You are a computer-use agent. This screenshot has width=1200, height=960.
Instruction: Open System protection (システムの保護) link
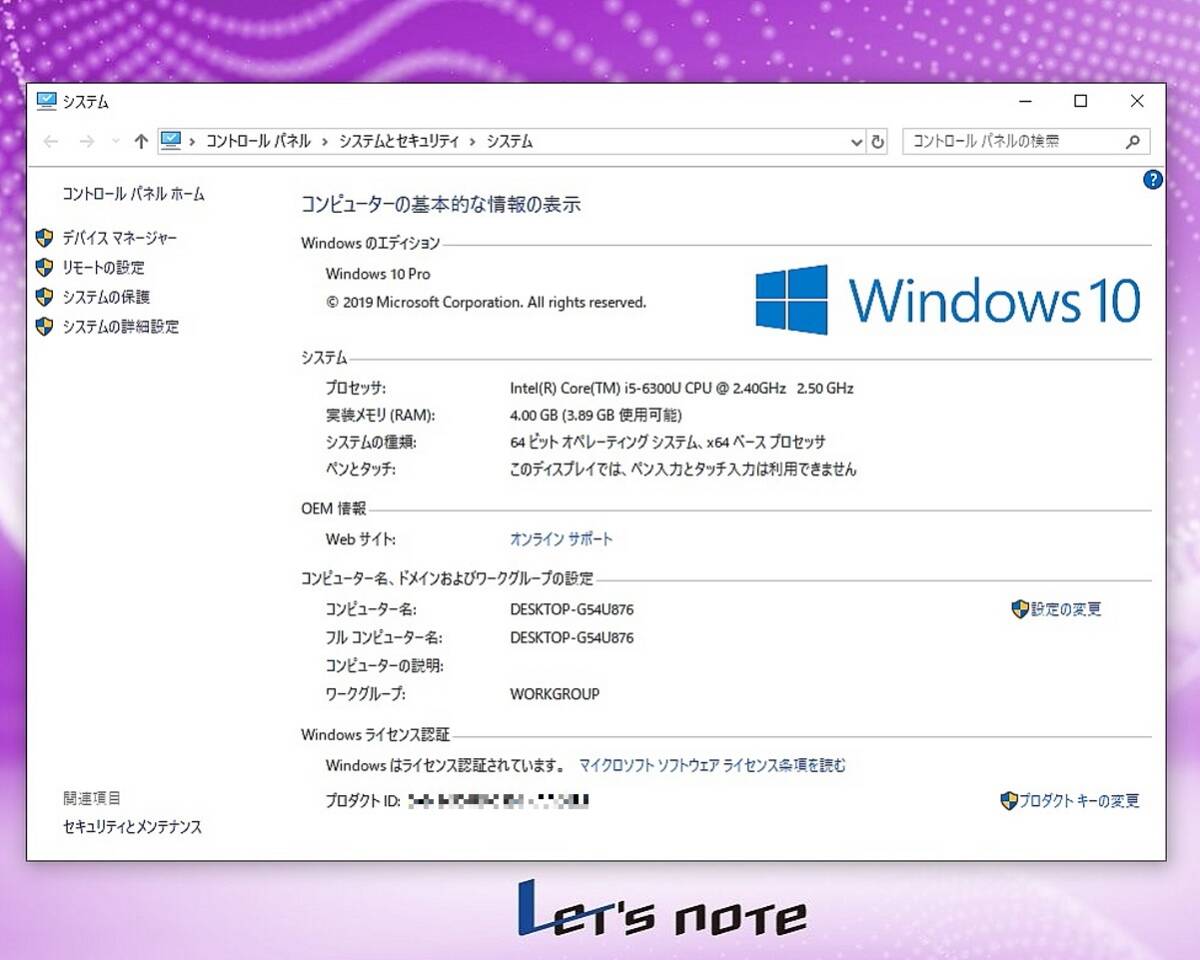[106, 297]
